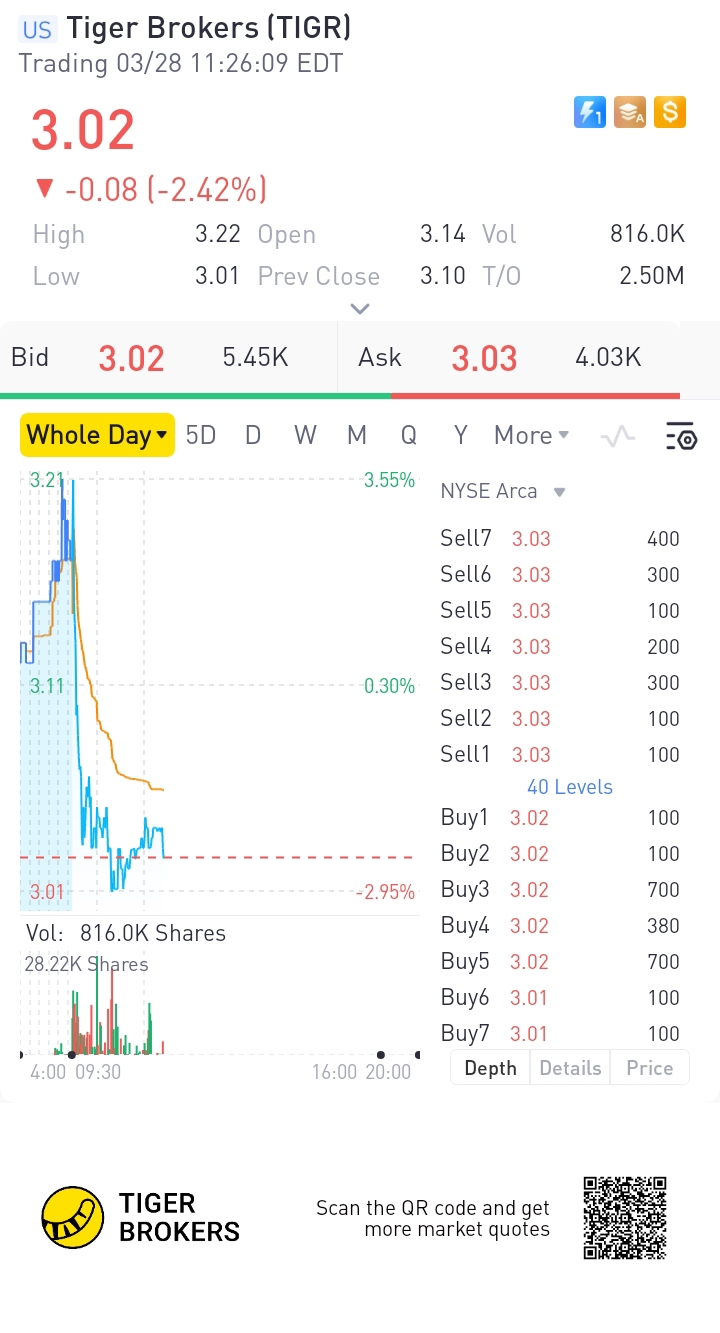
Task: Tap the Prev Close value 3.10
Action: coord(443,276)
